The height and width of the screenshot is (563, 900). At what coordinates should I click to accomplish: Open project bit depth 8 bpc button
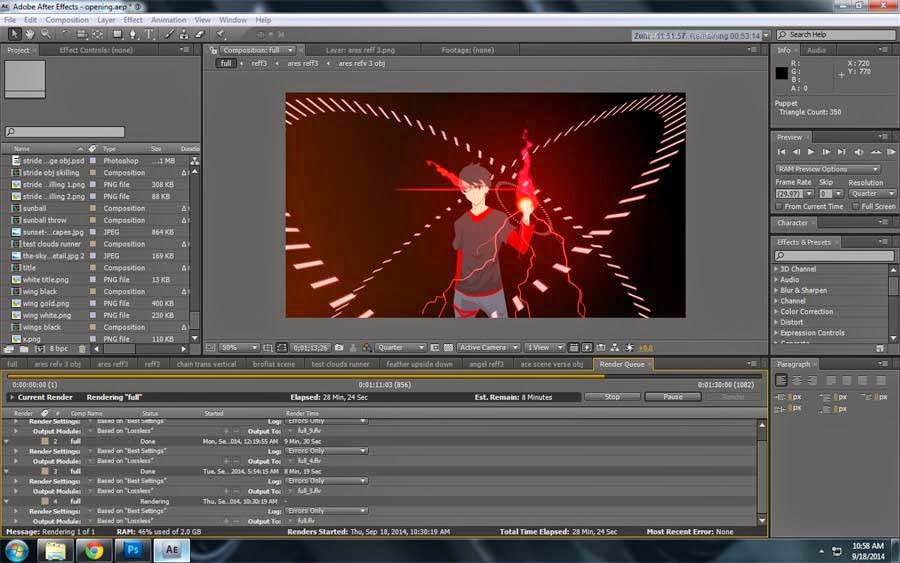point(59,349)
